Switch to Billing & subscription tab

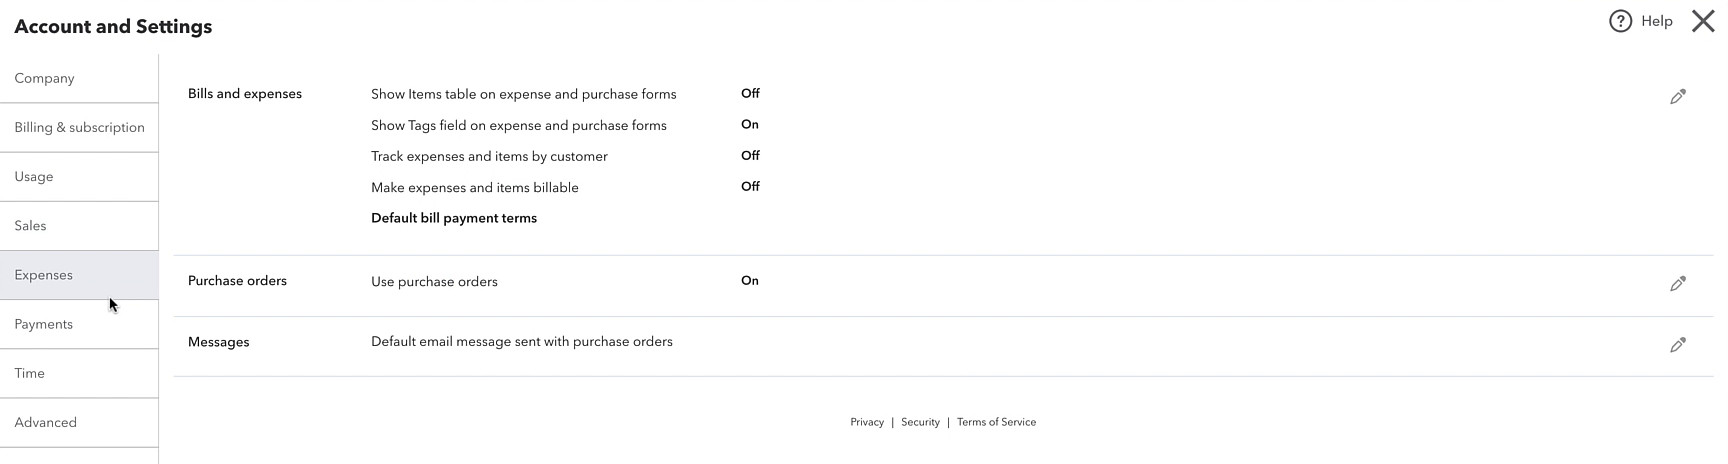79,127
